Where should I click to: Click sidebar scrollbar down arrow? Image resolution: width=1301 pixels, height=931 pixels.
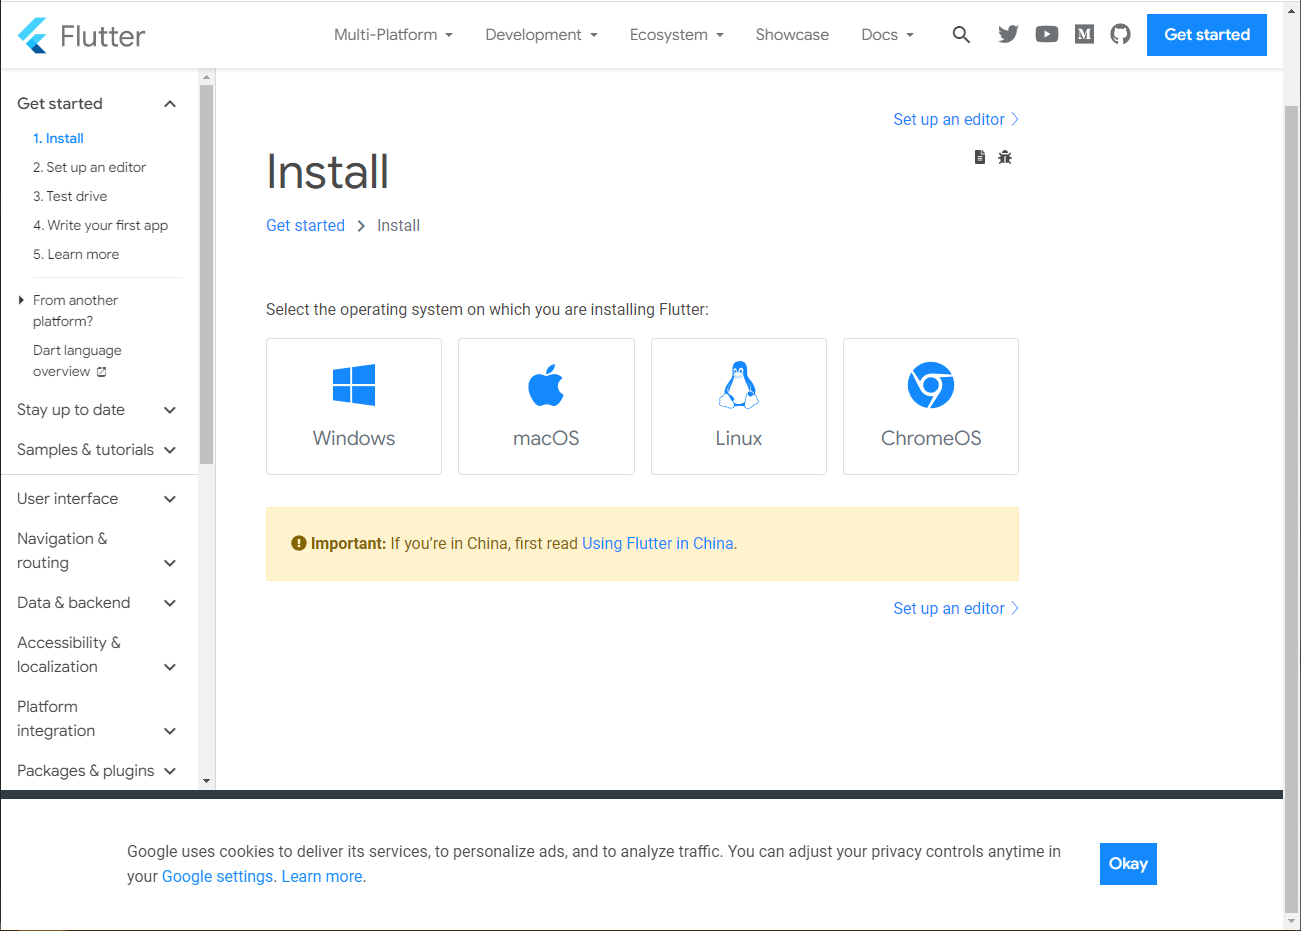[207, 781]
